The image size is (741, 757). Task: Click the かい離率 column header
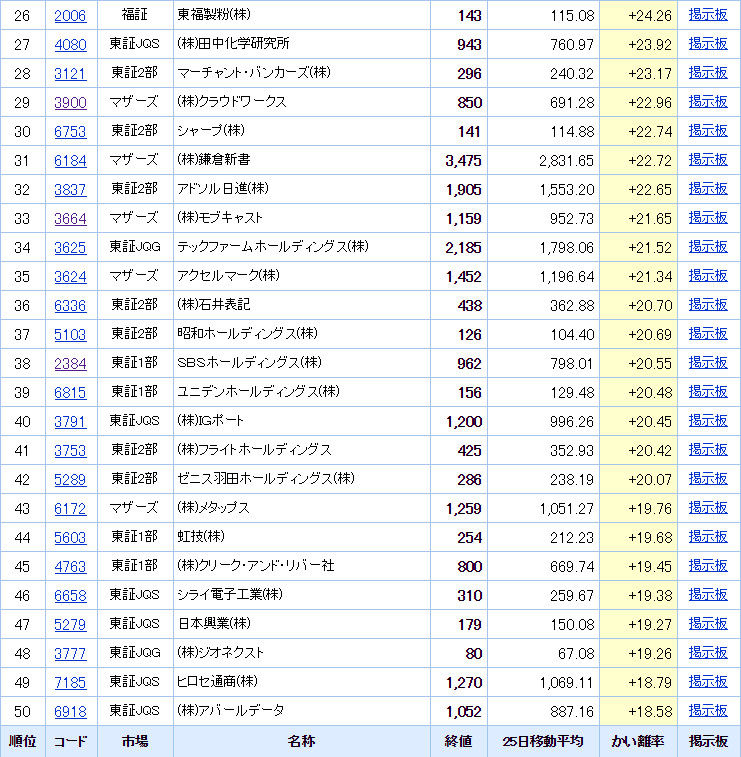pyautogui.click(x=639, y=742)
